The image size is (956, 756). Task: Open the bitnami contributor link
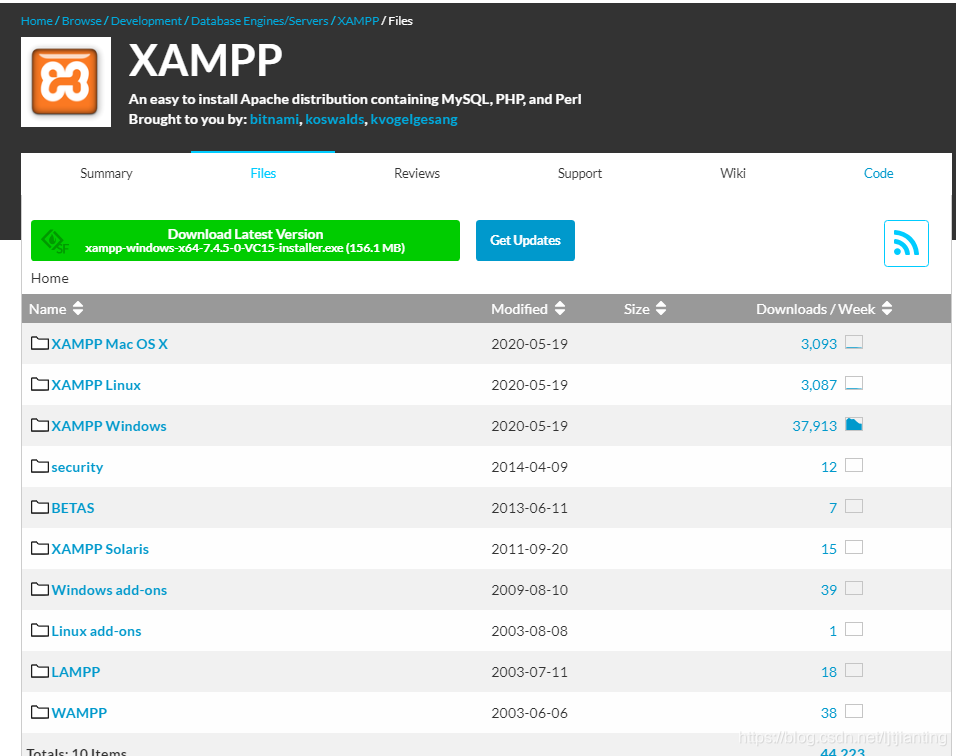pos(274,119)
